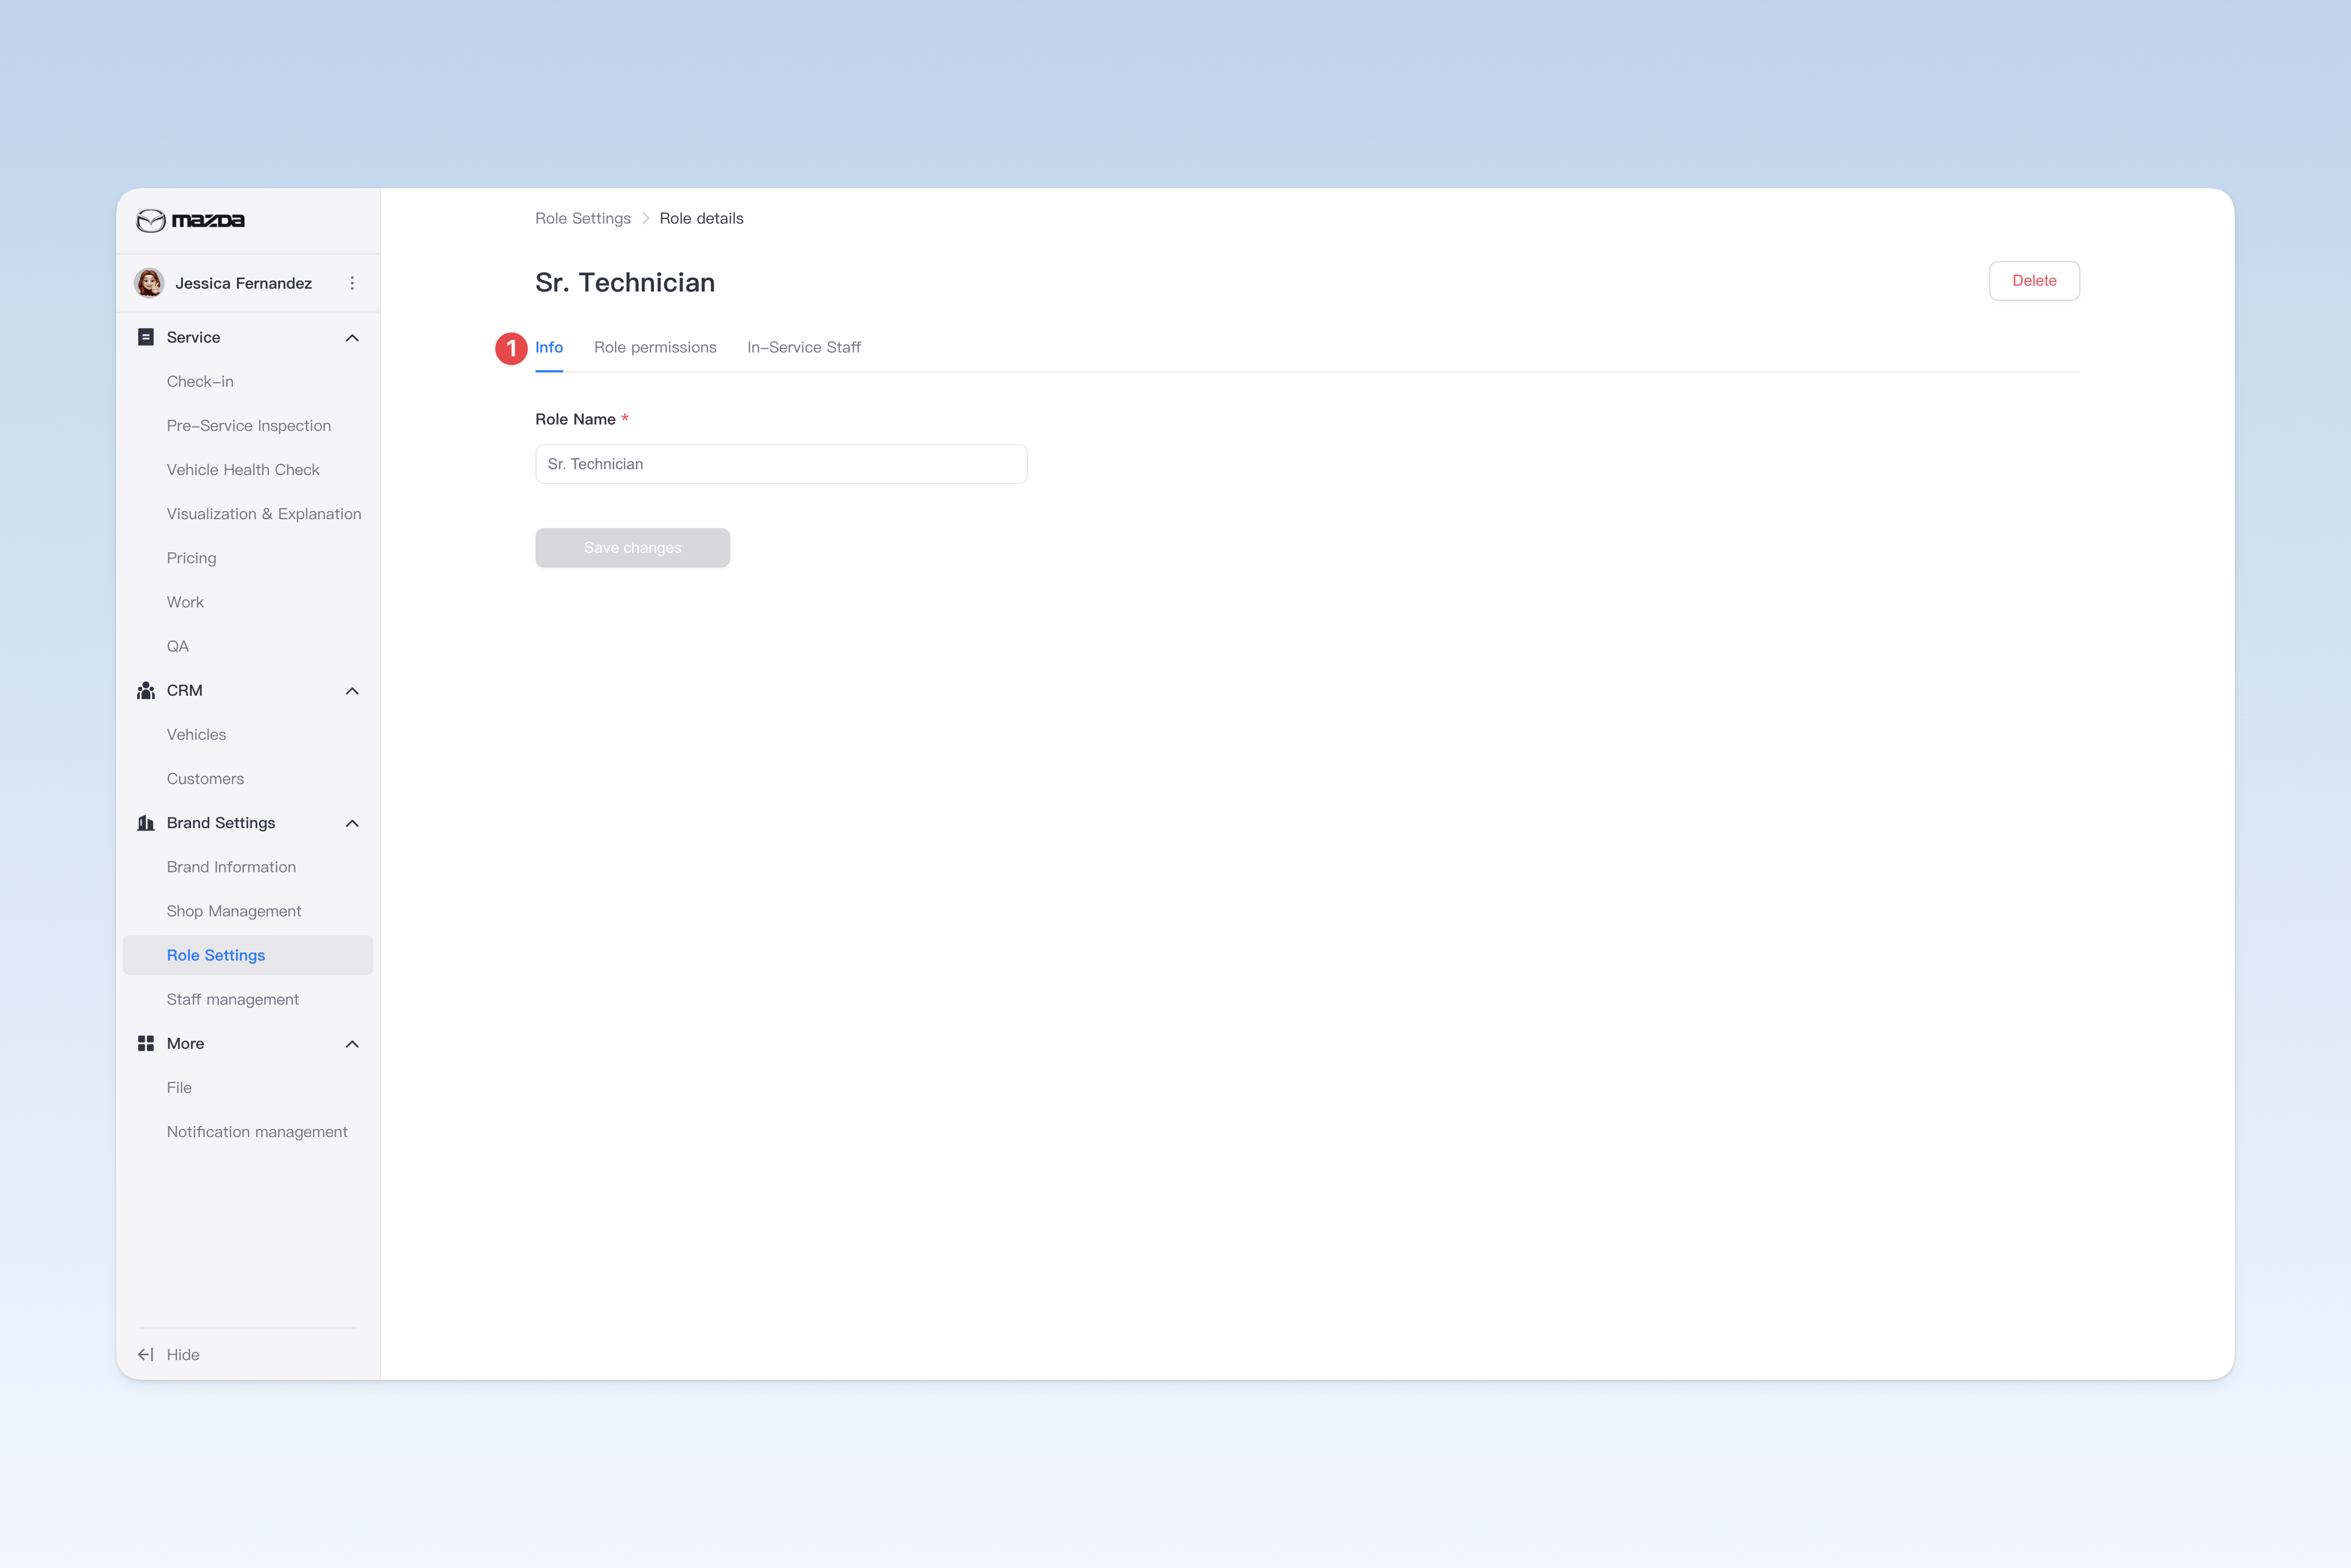The width and height of the screenshot is (2351, 1568).
Task: Click the Save changes button
Action: 632,548
